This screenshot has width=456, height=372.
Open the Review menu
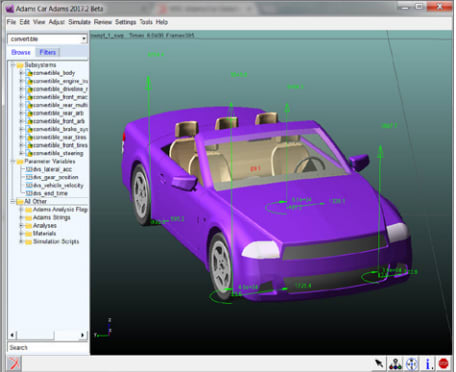pyautogui.click(x=103, y=22)
